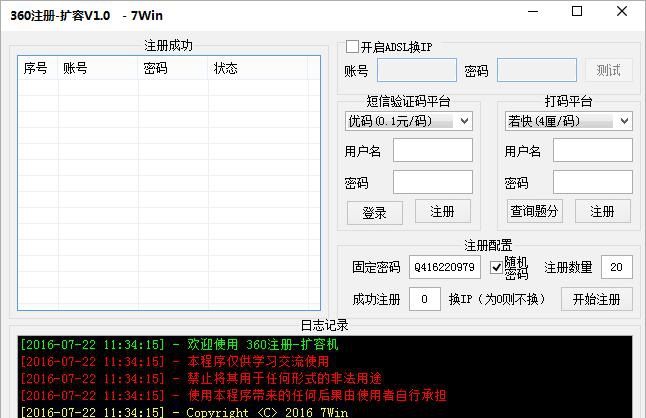Click the 注册数量 field showing 20

616,267
